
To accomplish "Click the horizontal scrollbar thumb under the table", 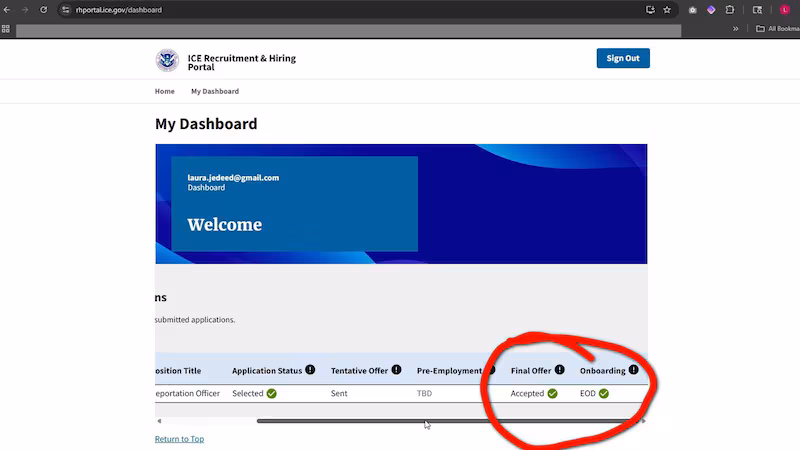I will pos(447,421).
